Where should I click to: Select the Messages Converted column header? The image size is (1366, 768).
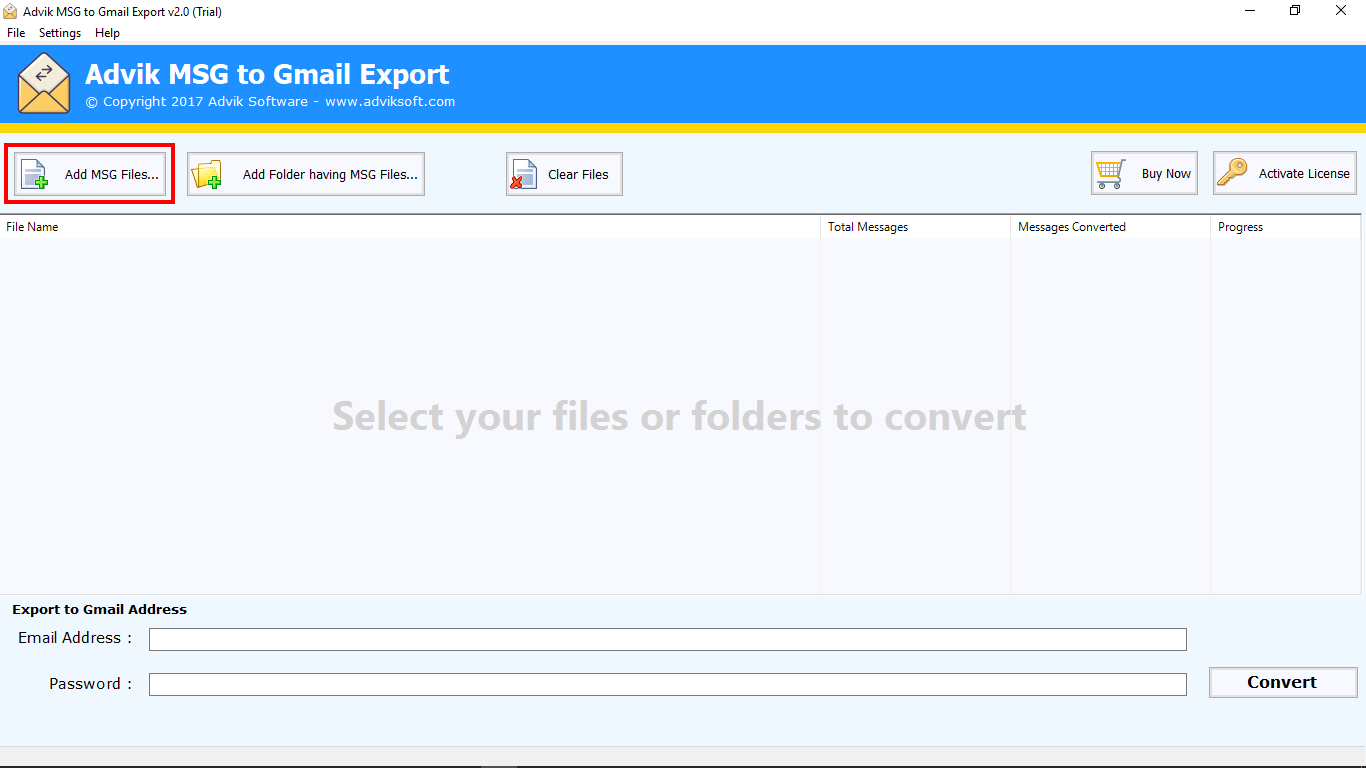tap(1110, 227)
